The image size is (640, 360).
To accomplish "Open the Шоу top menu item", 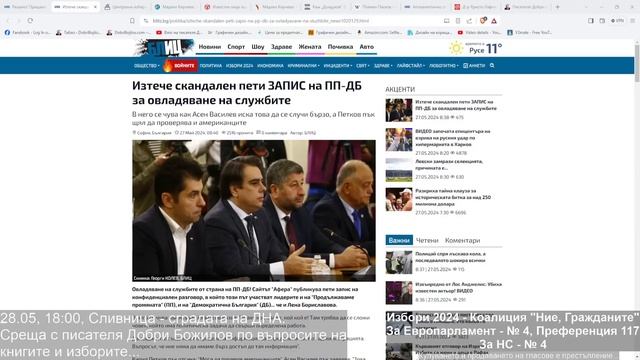I will (x=258, y=47).
